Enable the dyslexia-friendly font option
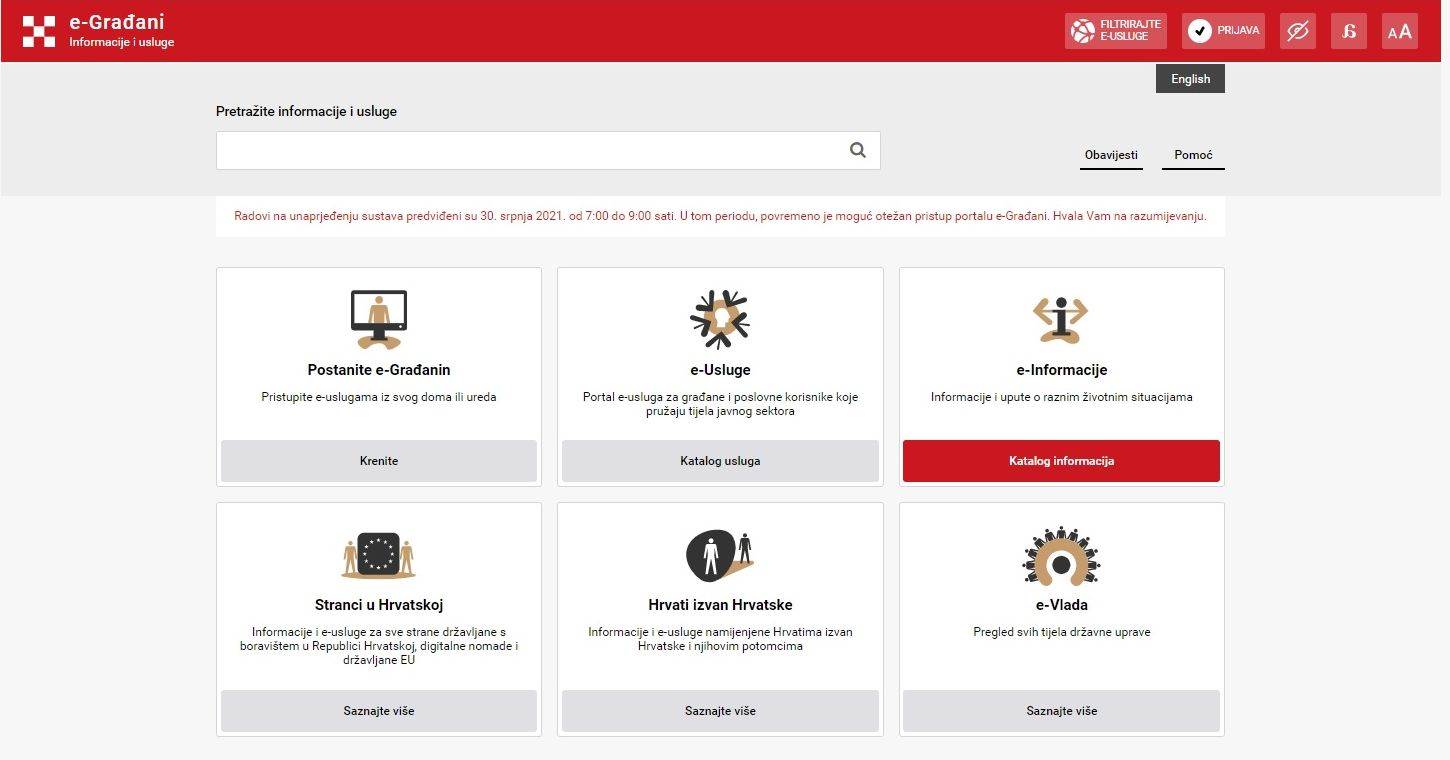The width and height of the screenshot is (1450, 760). (1348, 30)
